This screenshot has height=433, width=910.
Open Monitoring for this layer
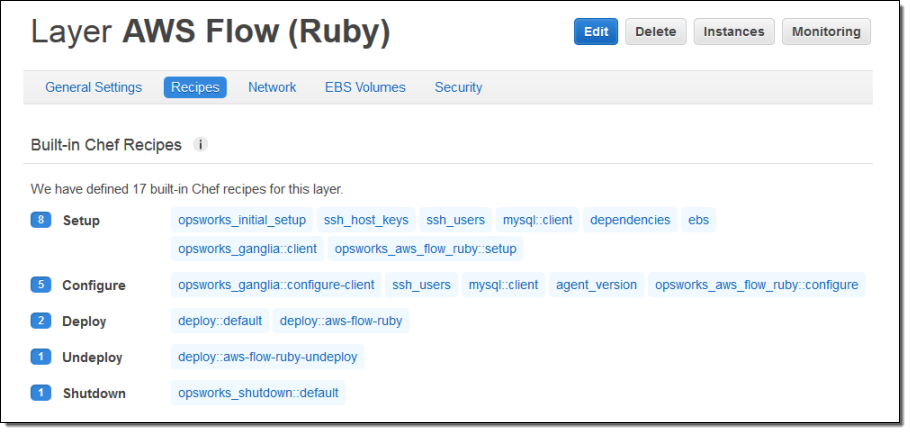[x=826, y=32]
